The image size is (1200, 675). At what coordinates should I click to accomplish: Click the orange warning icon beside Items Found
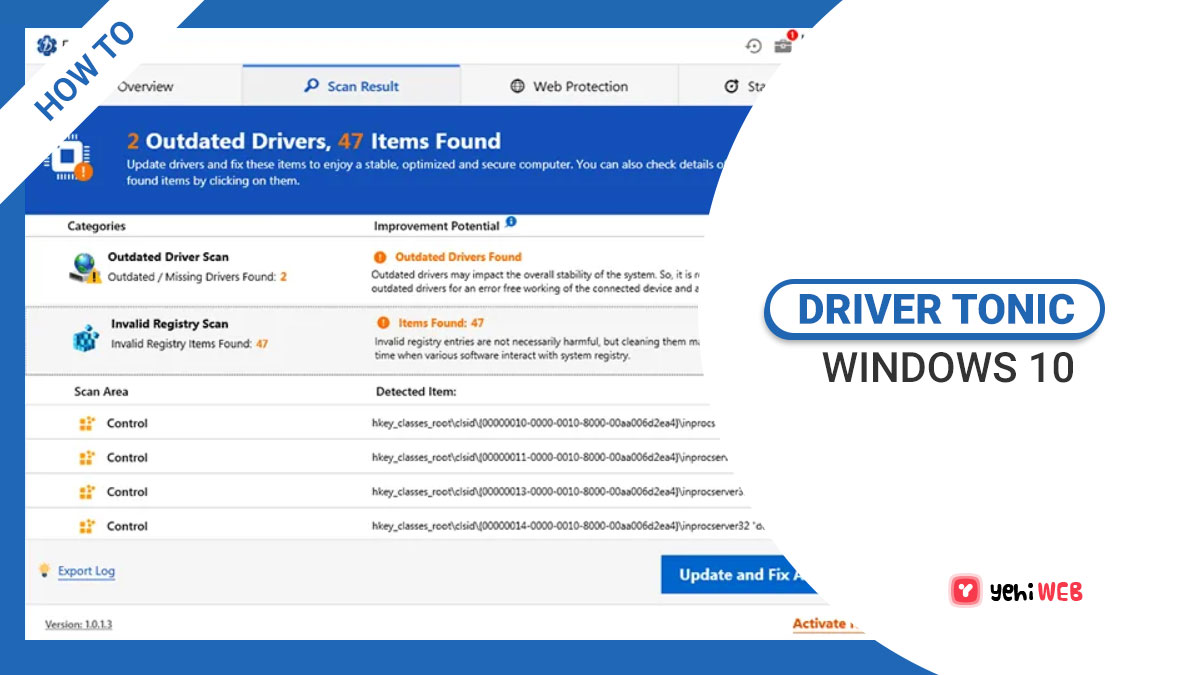point(383,323)
